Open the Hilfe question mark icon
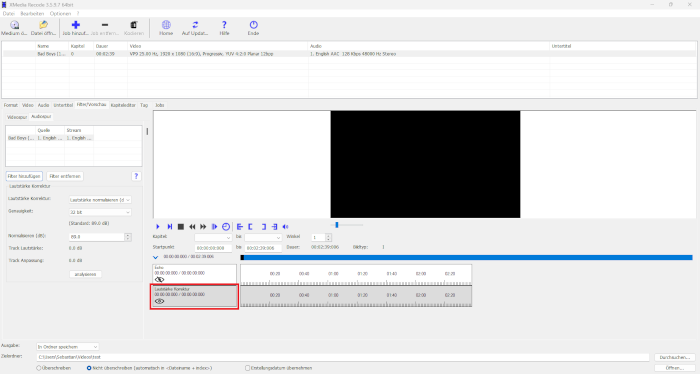This screenshot has height=374, width=700. (x=224, y=25)
